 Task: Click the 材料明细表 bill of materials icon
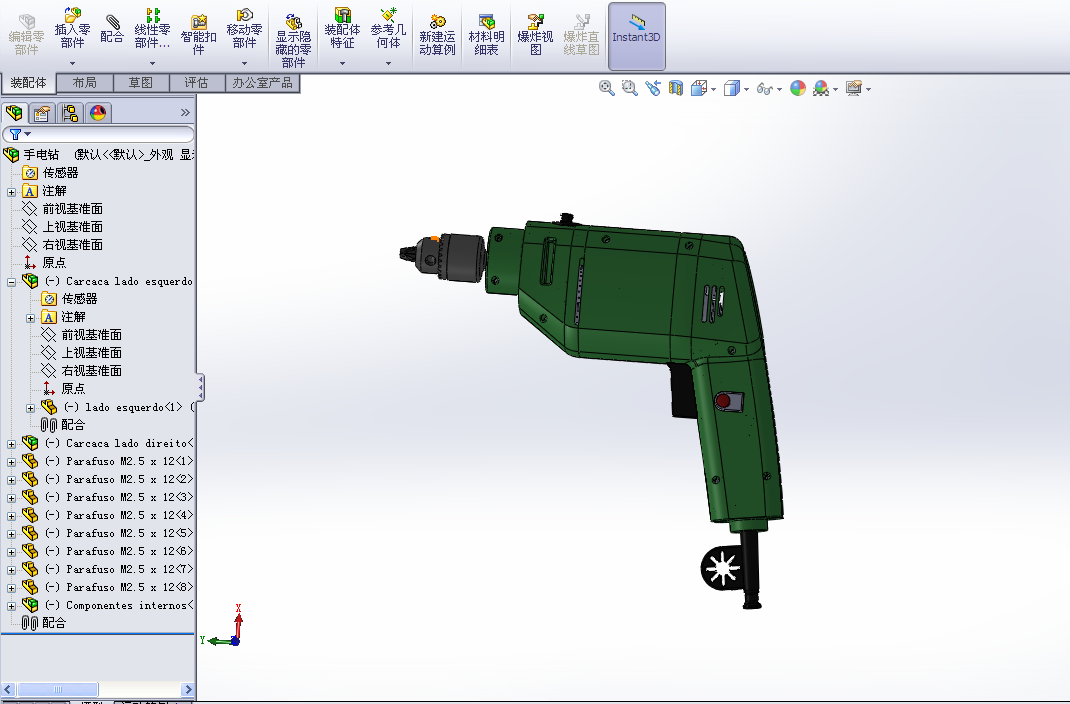pos(486,34)
